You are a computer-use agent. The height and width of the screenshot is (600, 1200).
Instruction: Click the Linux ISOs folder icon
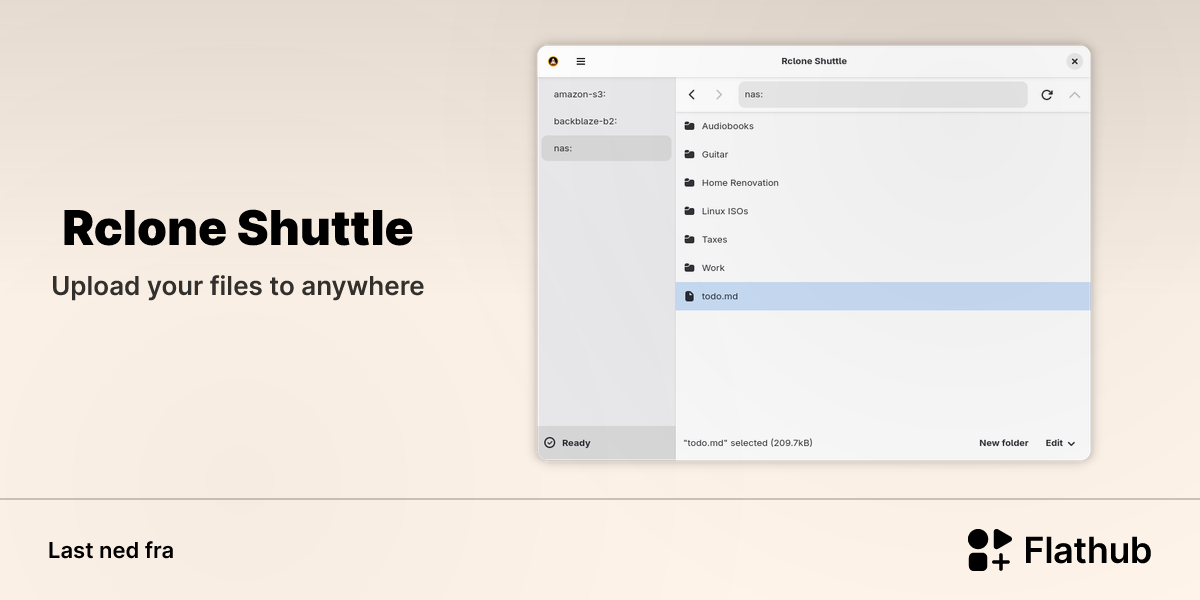pyautogui.click(x=689, y=211)
